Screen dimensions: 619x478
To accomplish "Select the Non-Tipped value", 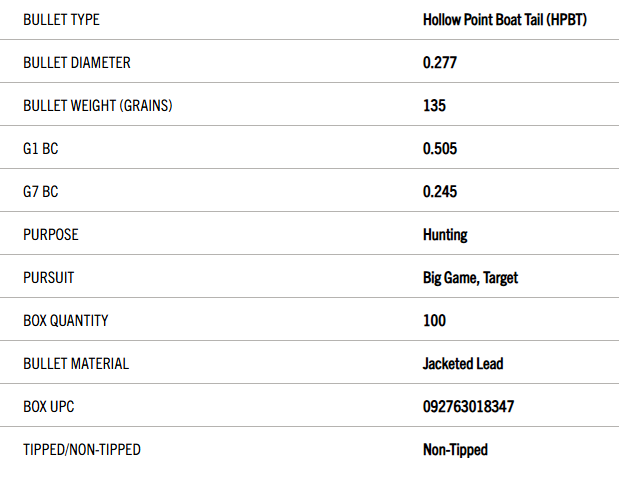I will tap(456, 450).
